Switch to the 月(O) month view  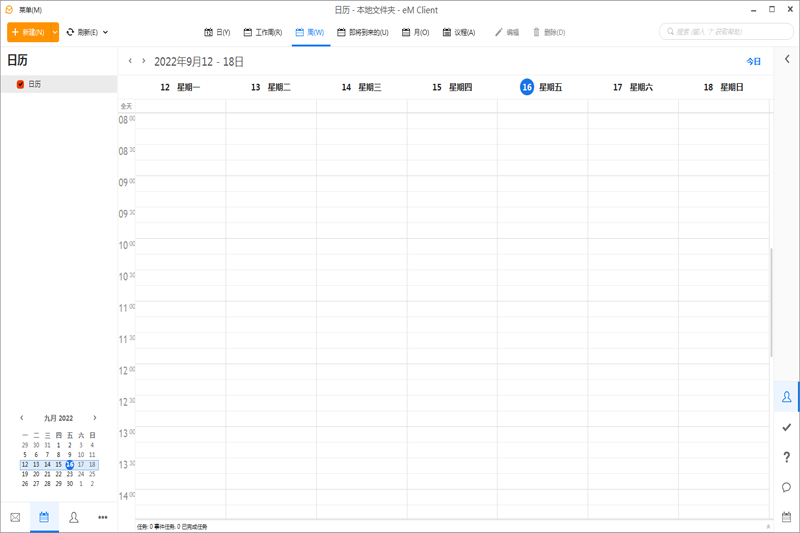(414, 32)
